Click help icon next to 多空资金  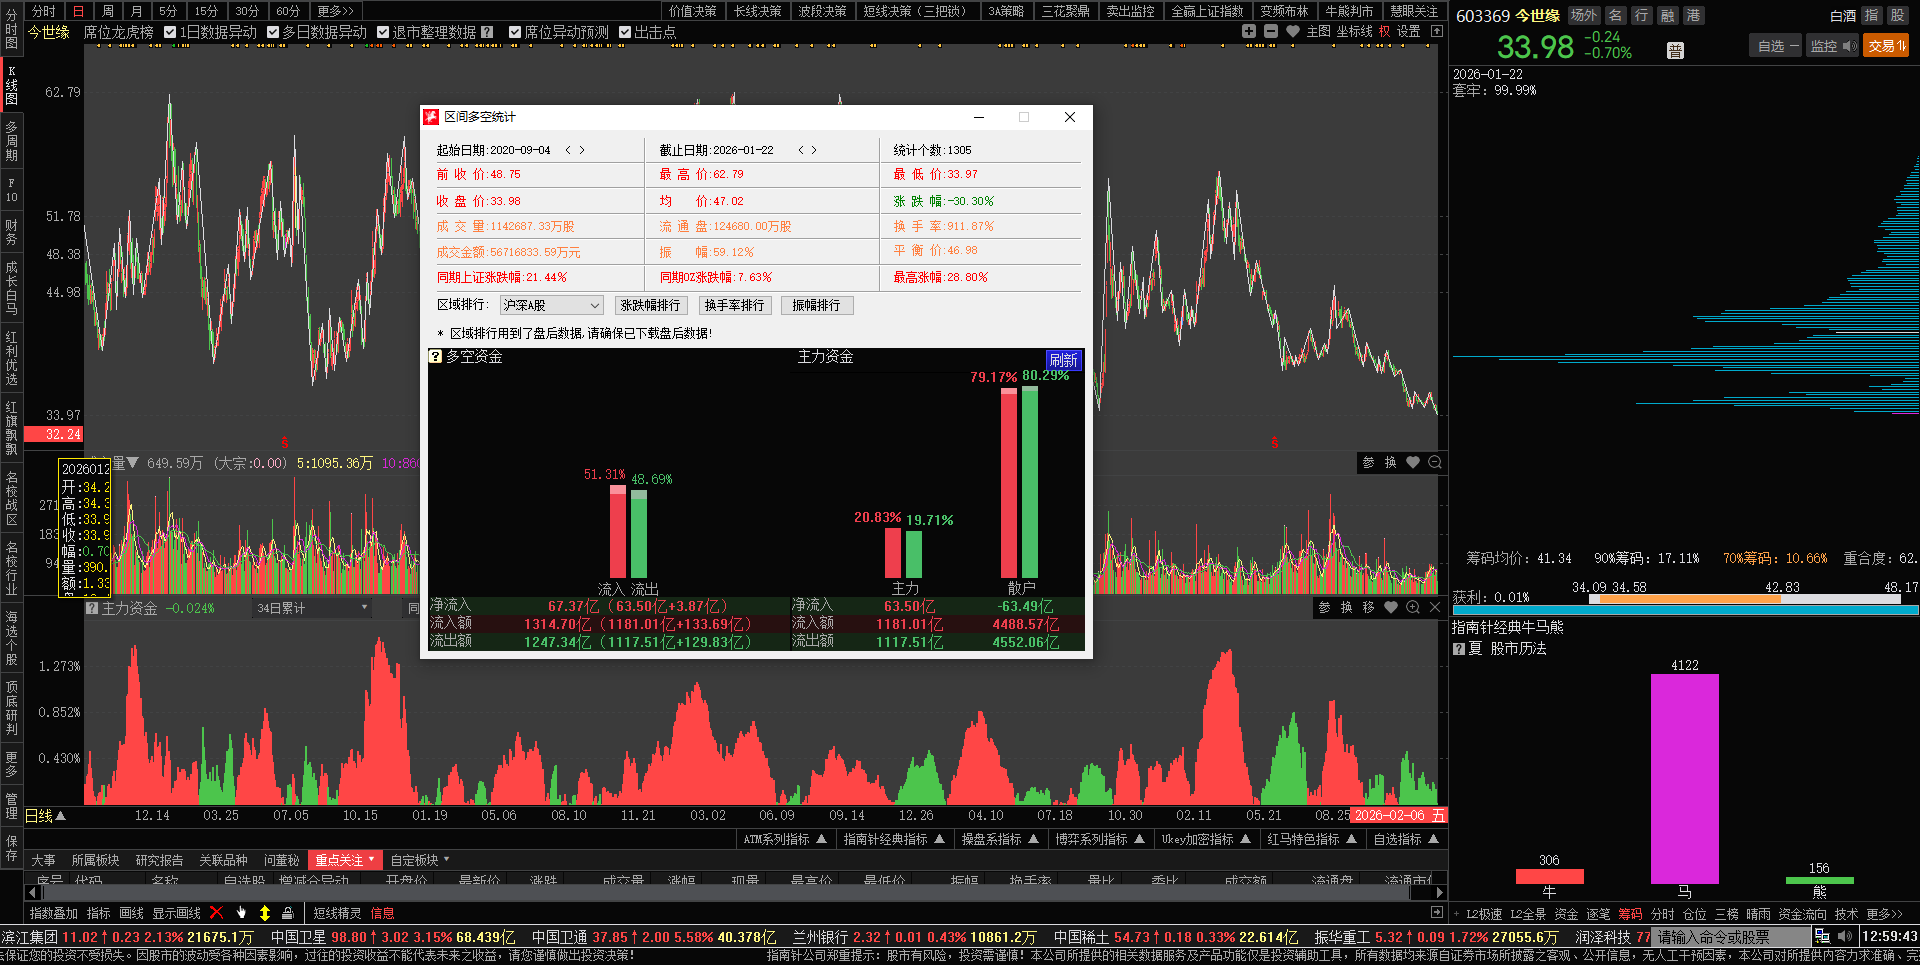pyautogui.click(x=435, y=357)
